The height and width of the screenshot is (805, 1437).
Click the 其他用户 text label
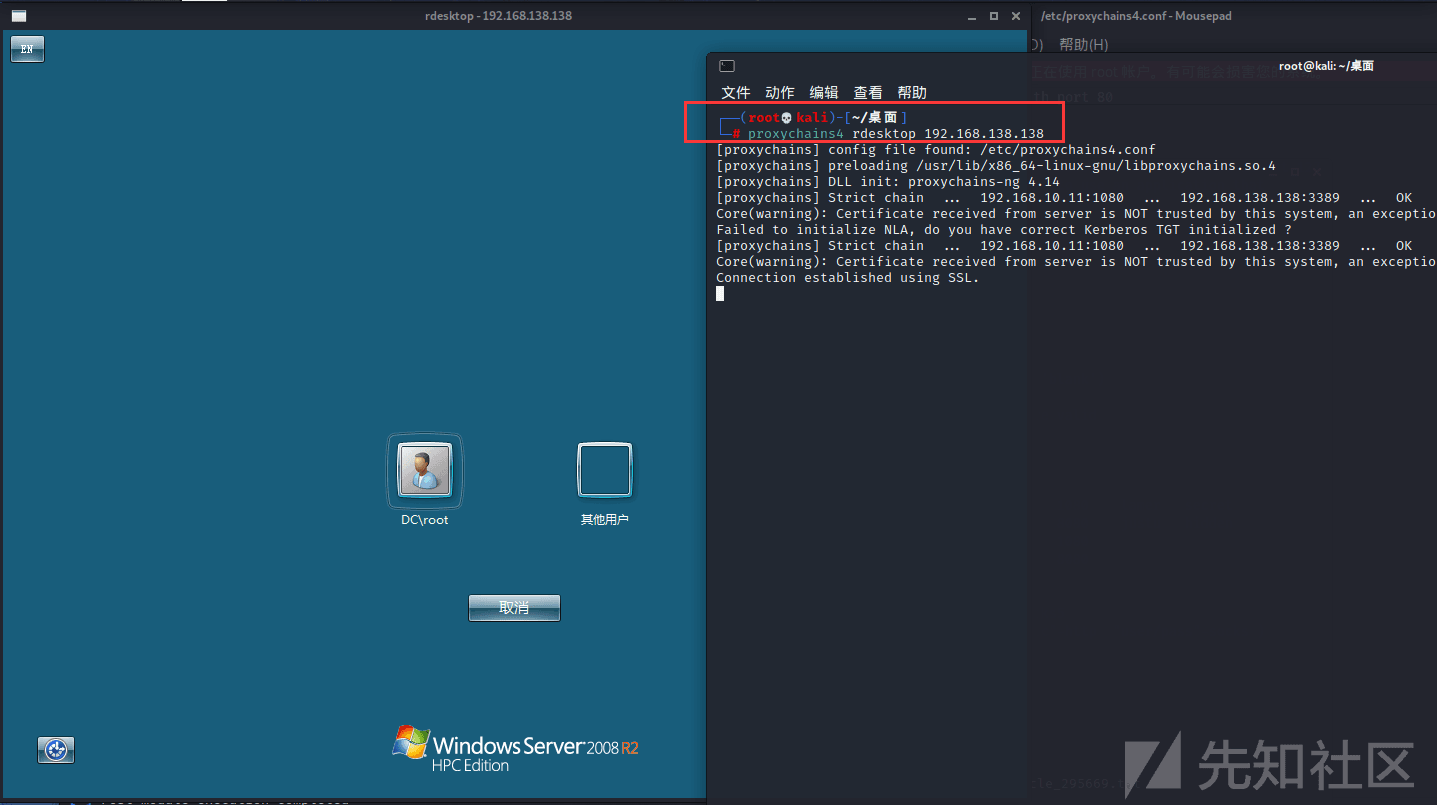(x=604, y=520)
